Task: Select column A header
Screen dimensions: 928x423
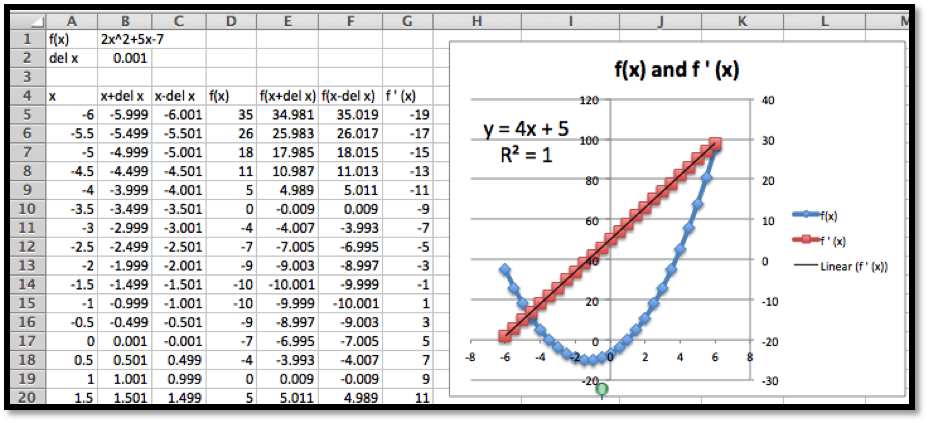Action: point(73,21)
